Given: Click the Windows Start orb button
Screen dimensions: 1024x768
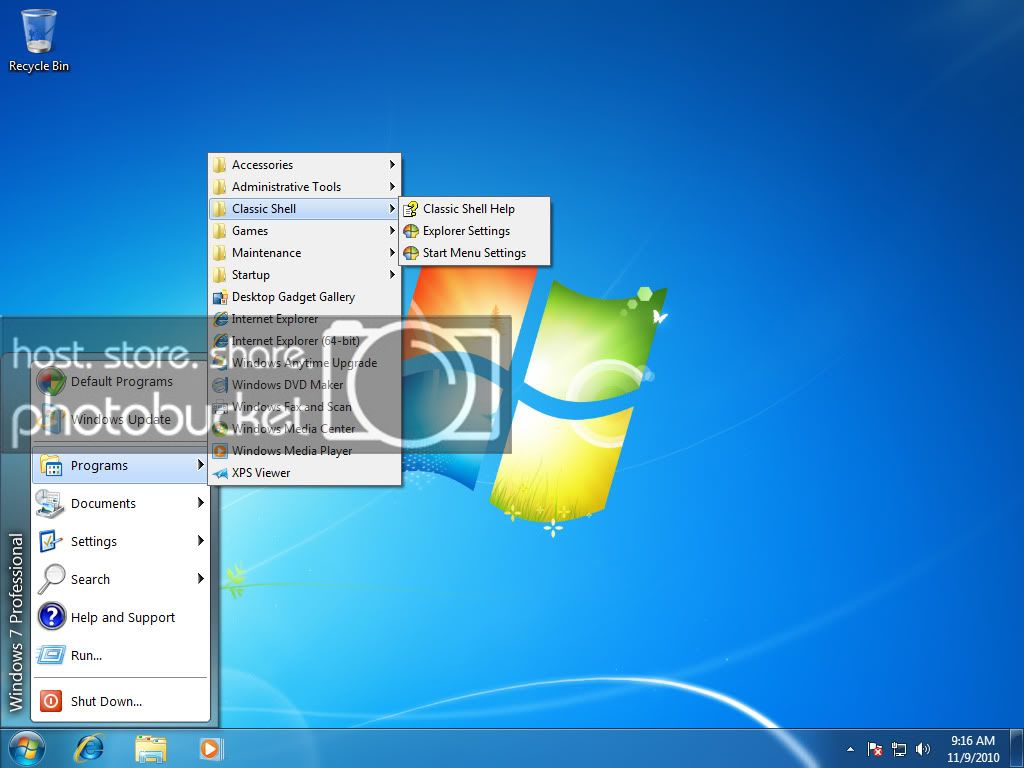Looking at the screenshot, I should pyautogui.click(x=27, y=748).
